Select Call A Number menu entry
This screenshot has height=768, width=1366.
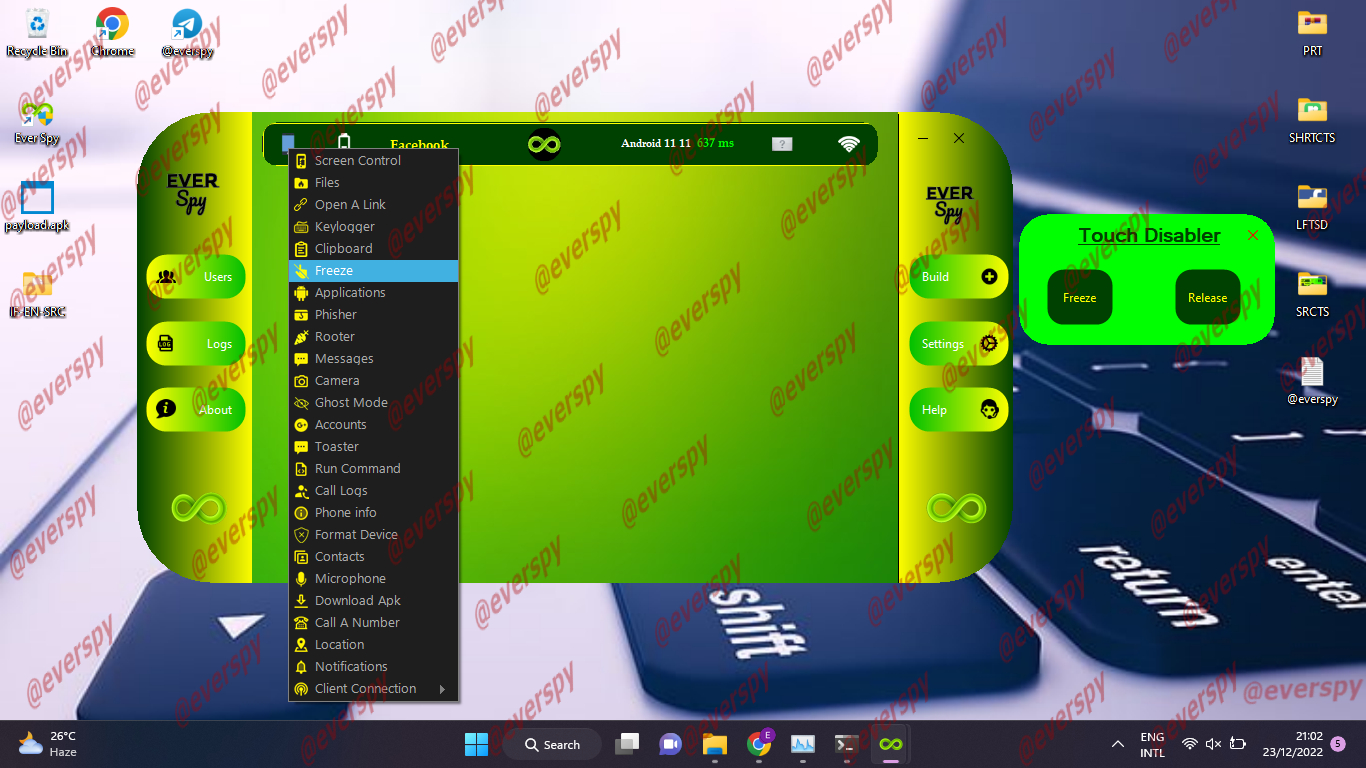tap(373, 623)
